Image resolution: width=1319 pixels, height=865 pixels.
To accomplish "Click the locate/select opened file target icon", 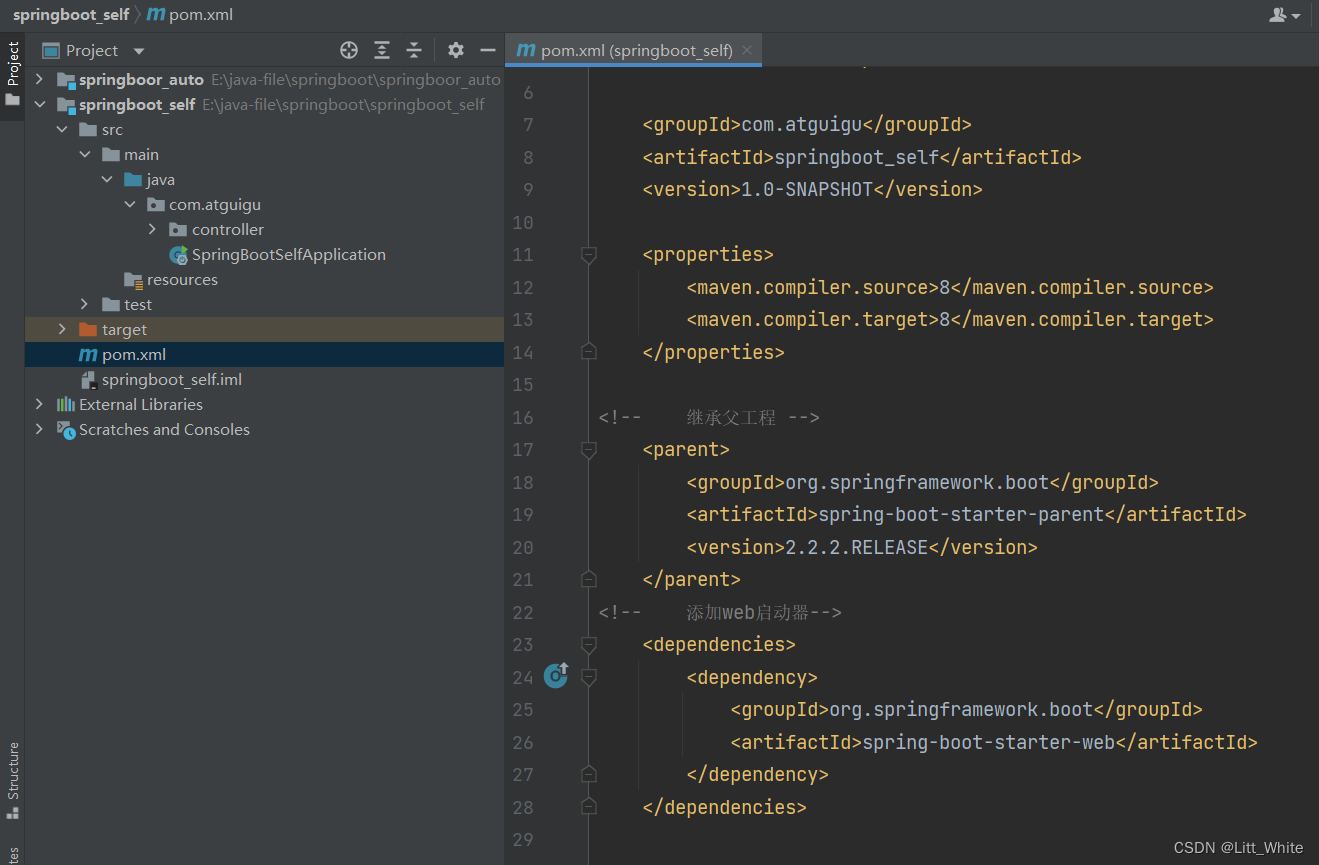I will [x=349, y=50].
